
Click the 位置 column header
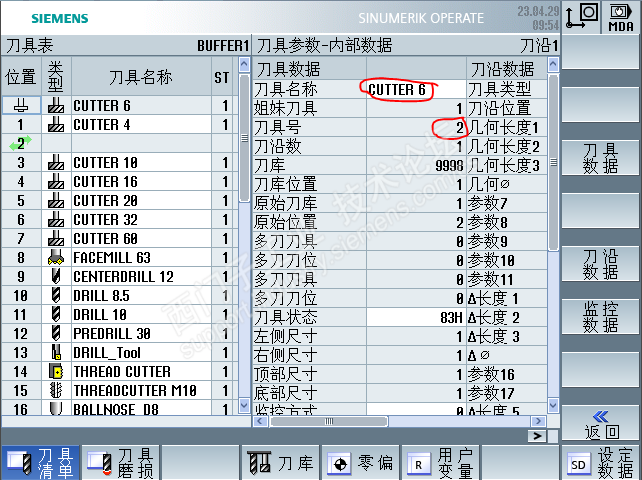[21, 77]
